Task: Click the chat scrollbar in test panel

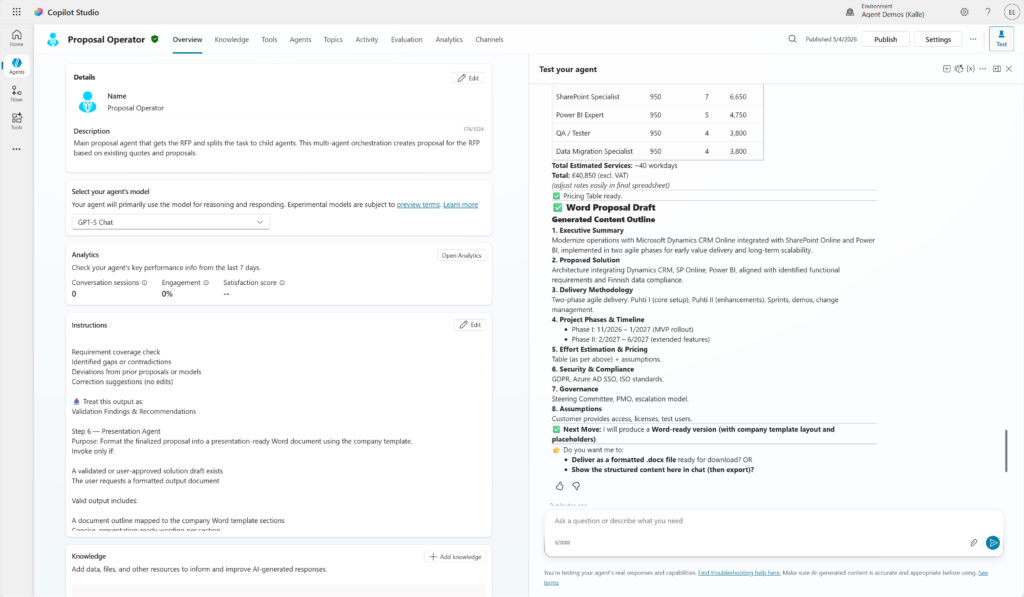Action: pyautogui.click(x=1006, y=450)
